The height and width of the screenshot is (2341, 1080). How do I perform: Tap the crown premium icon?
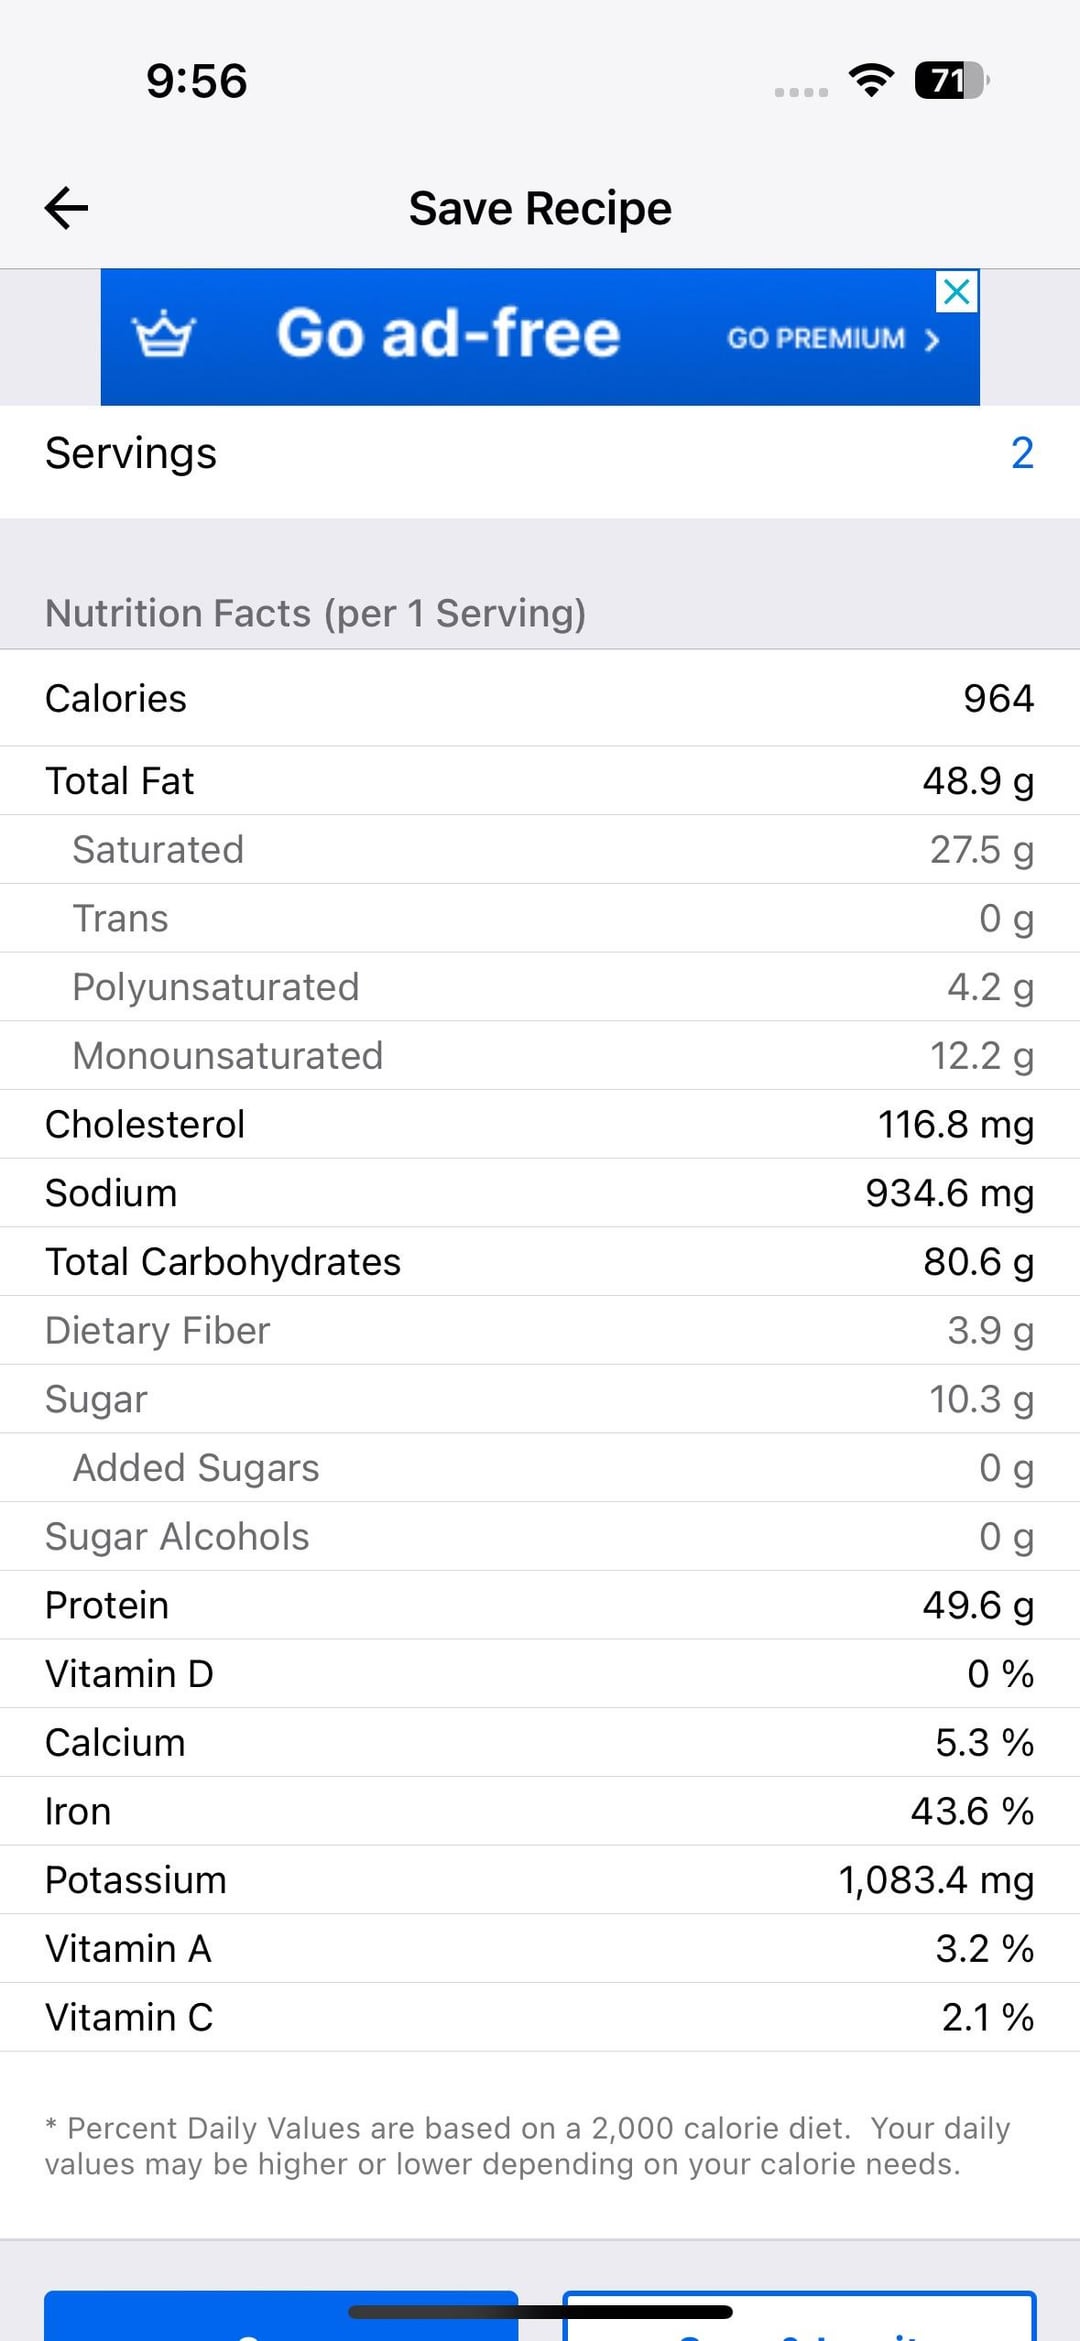click(164, 334)
